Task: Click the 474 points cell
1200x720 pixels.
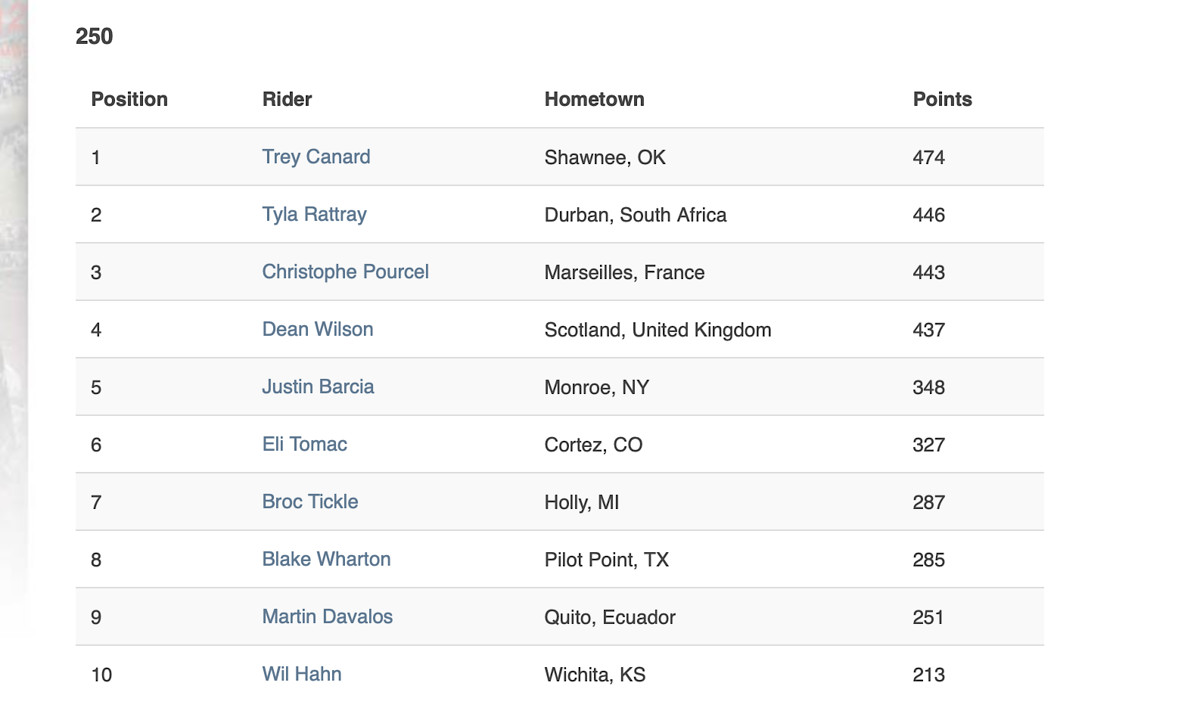Action: coord(929,157)
